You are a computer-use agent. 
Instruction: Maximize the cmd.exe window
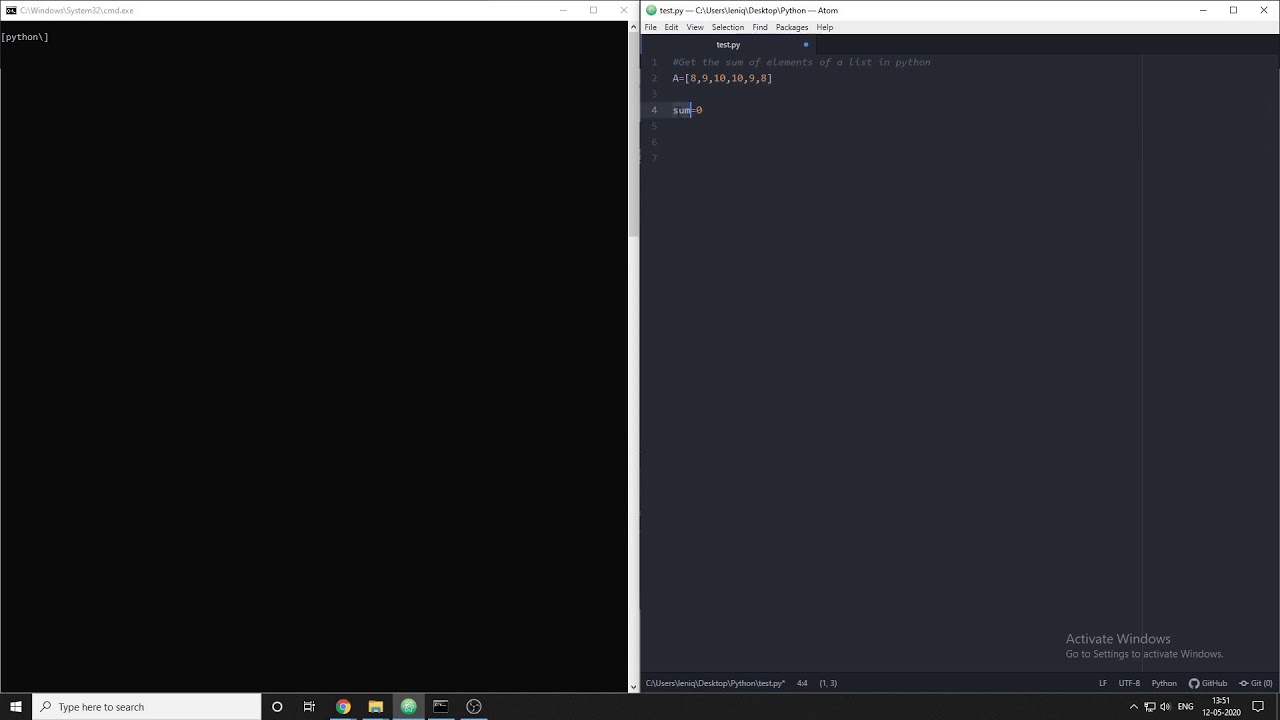coord(593,10)
